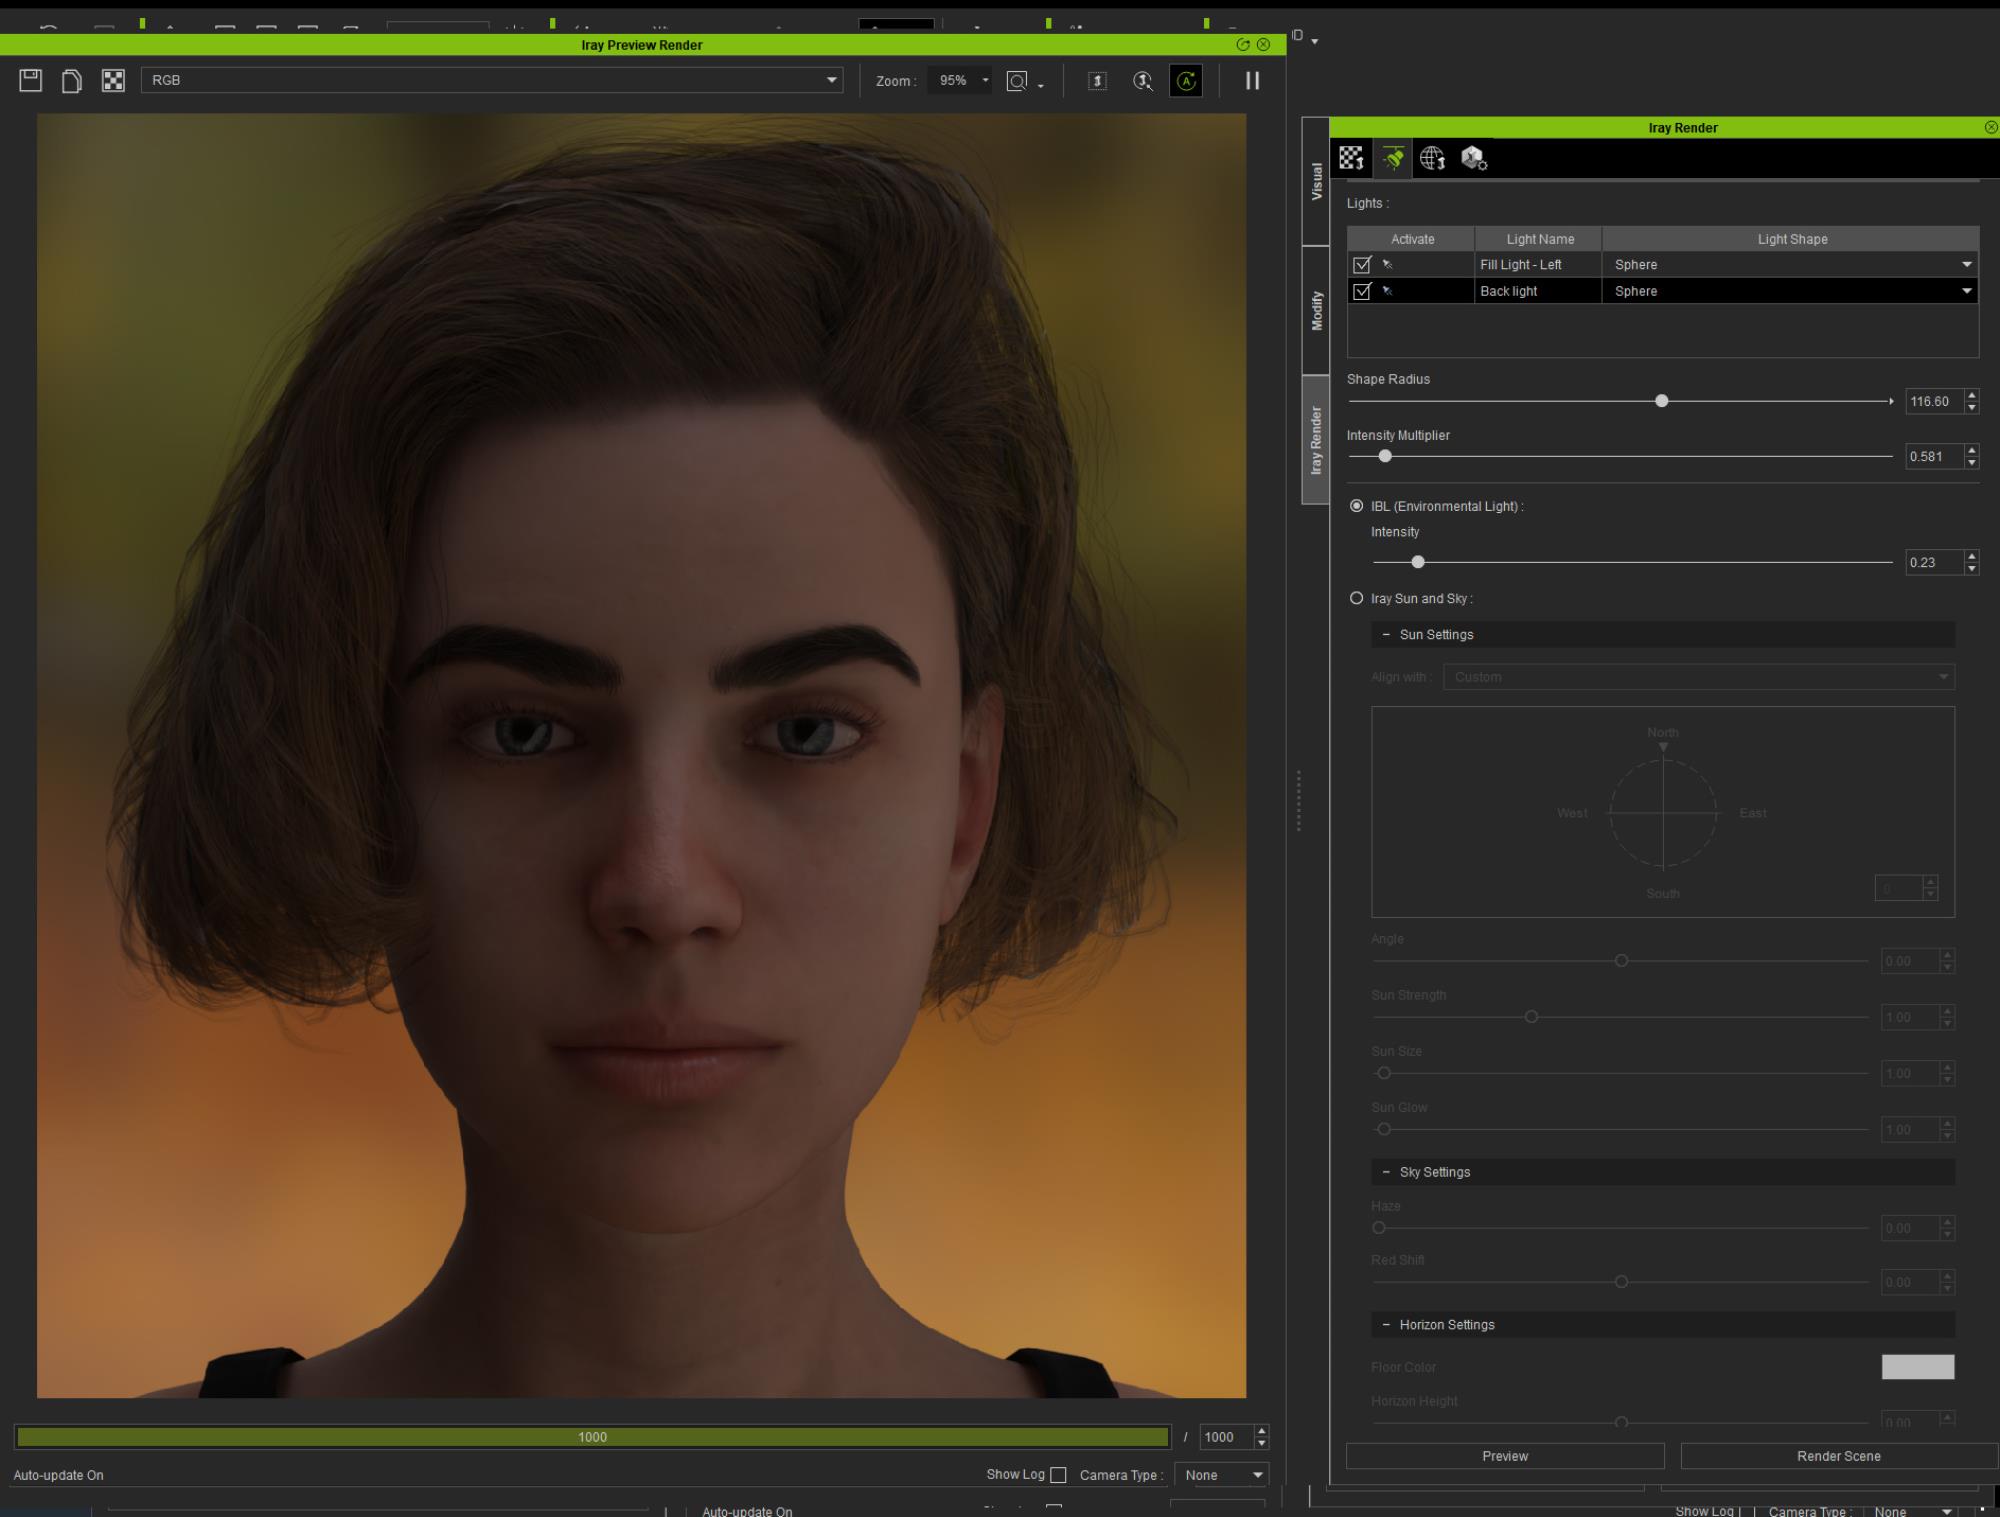The image size is (2000, 1517).
Task: Open the RGB channel dropdown
Action: coord(492,80)
